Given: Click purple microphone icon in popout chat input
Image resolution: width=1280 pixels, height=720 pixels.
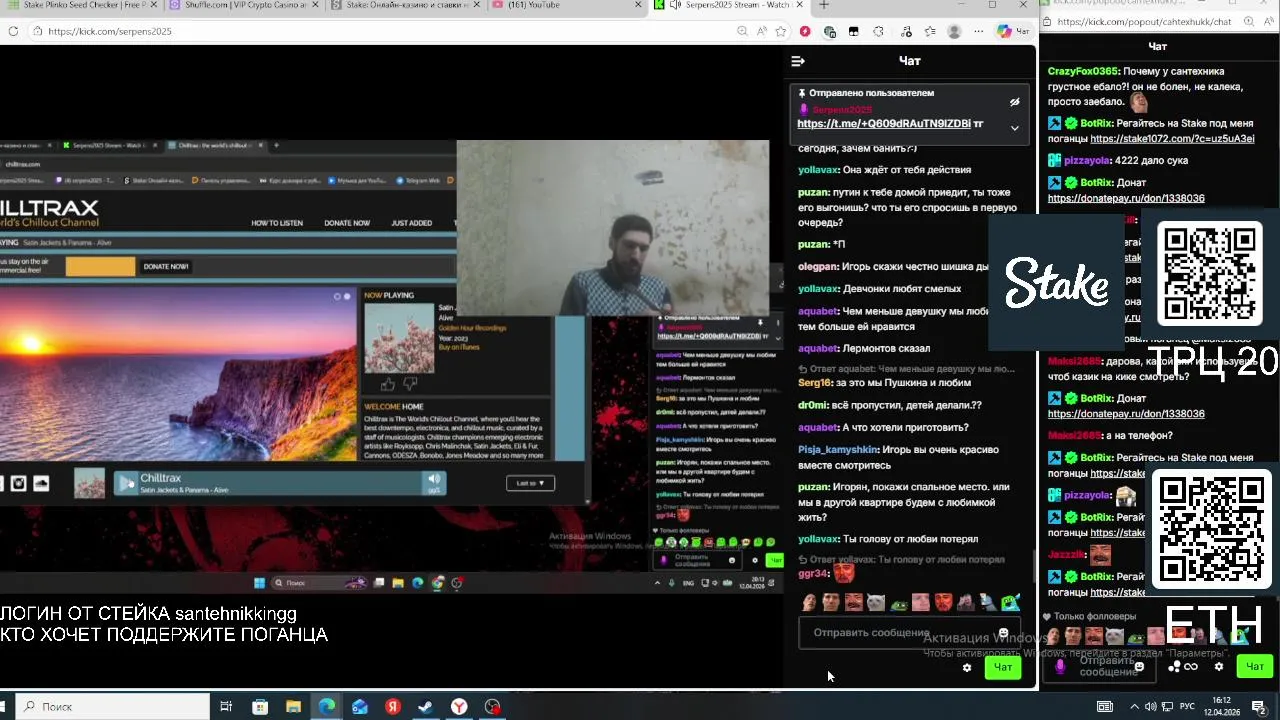Looking at the screenshot, I should 1061,666.
